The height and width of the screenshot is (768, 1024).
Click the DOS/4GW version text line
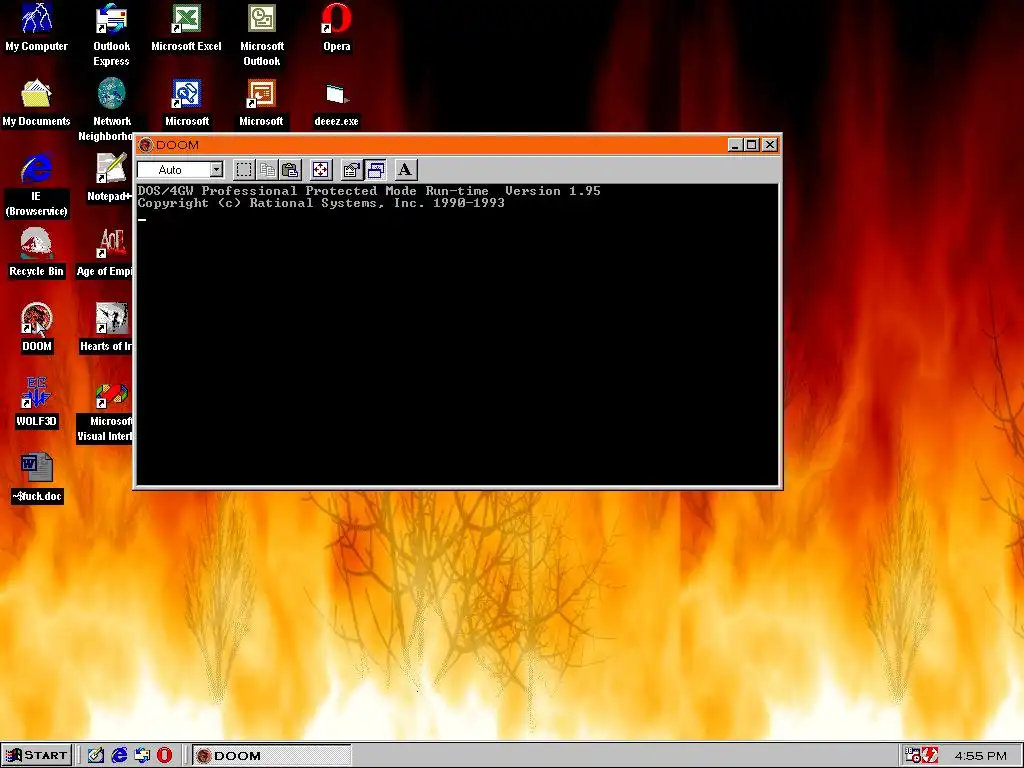pos(369,191)
